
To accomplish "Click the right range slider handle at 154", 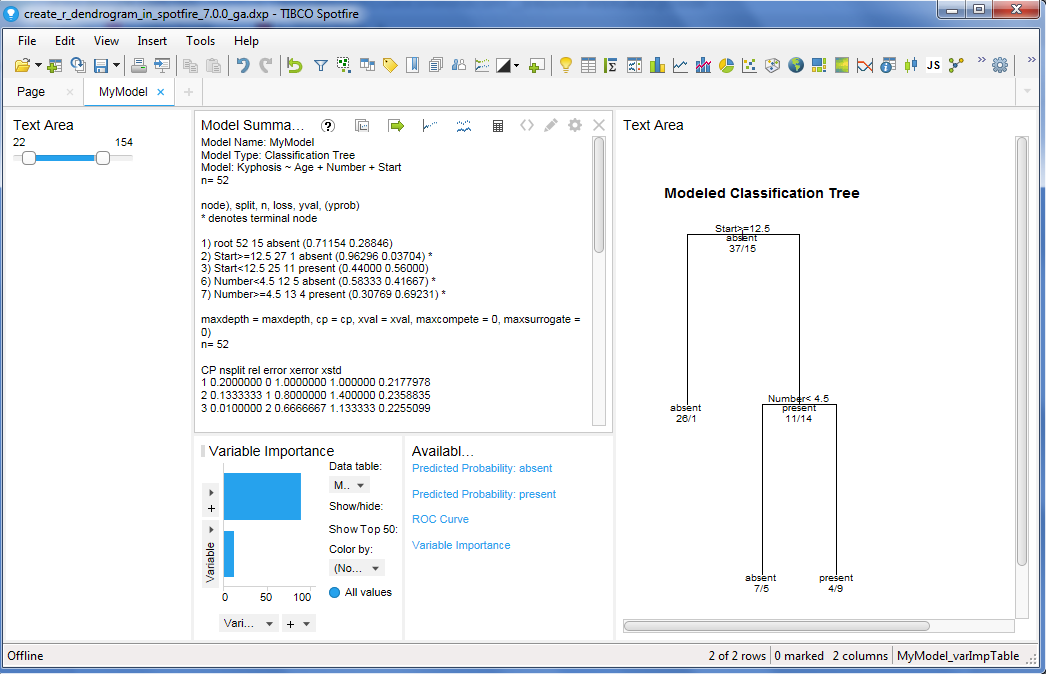I will tap(103, 158).
